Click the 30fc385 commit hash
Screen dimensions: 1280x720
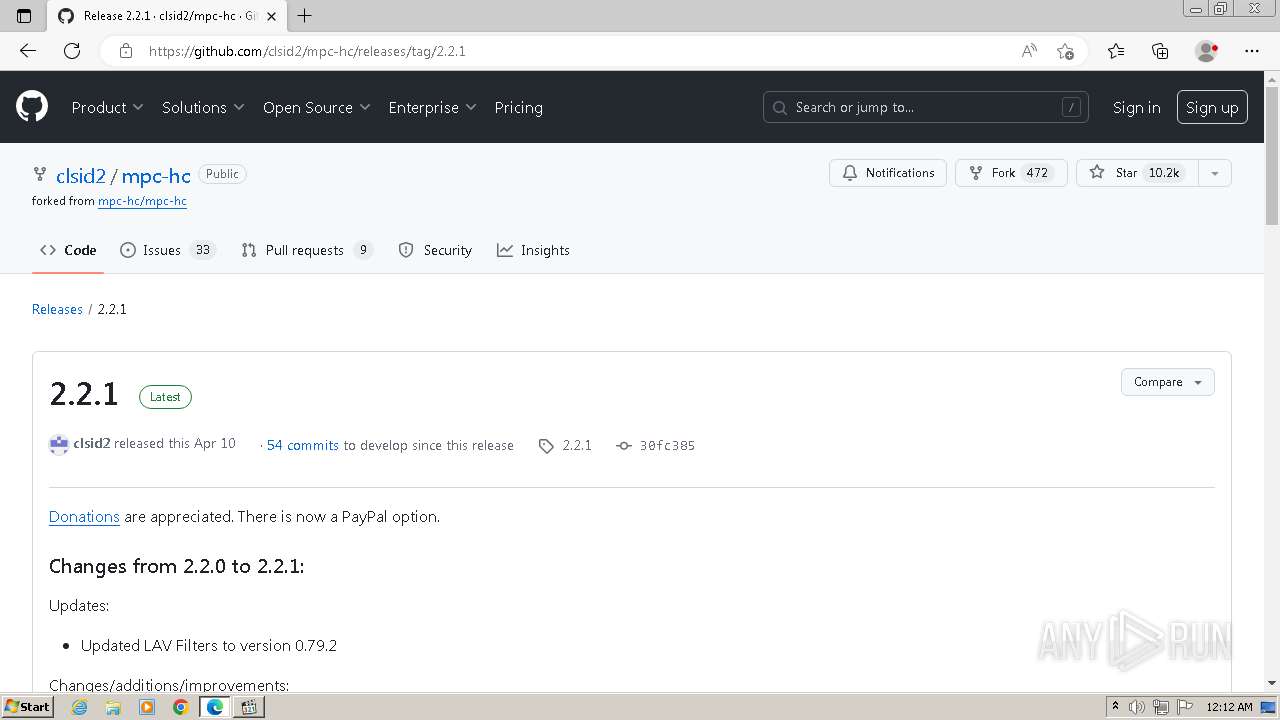point(667,445)
